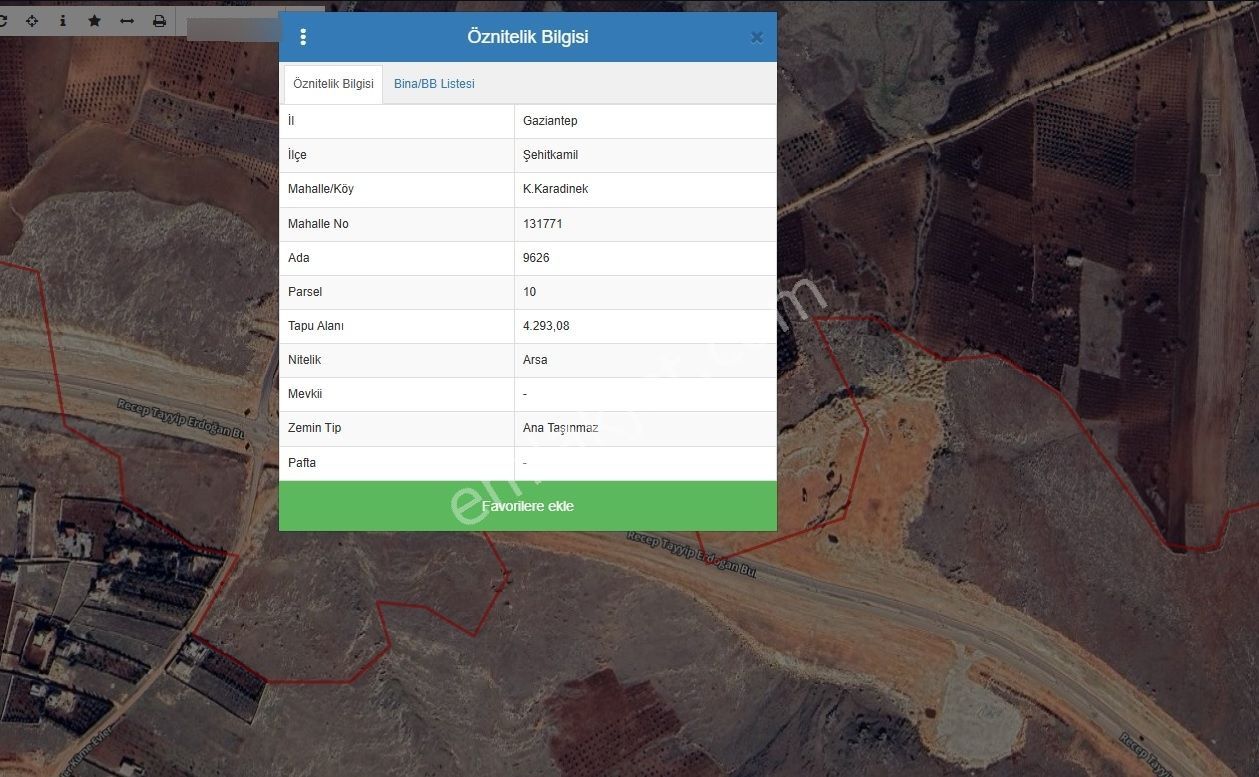Image resolution: width=1259 pixels, height=777 pixels.
Task: Select the Ada value 9626
Action: tap(536, 258)
